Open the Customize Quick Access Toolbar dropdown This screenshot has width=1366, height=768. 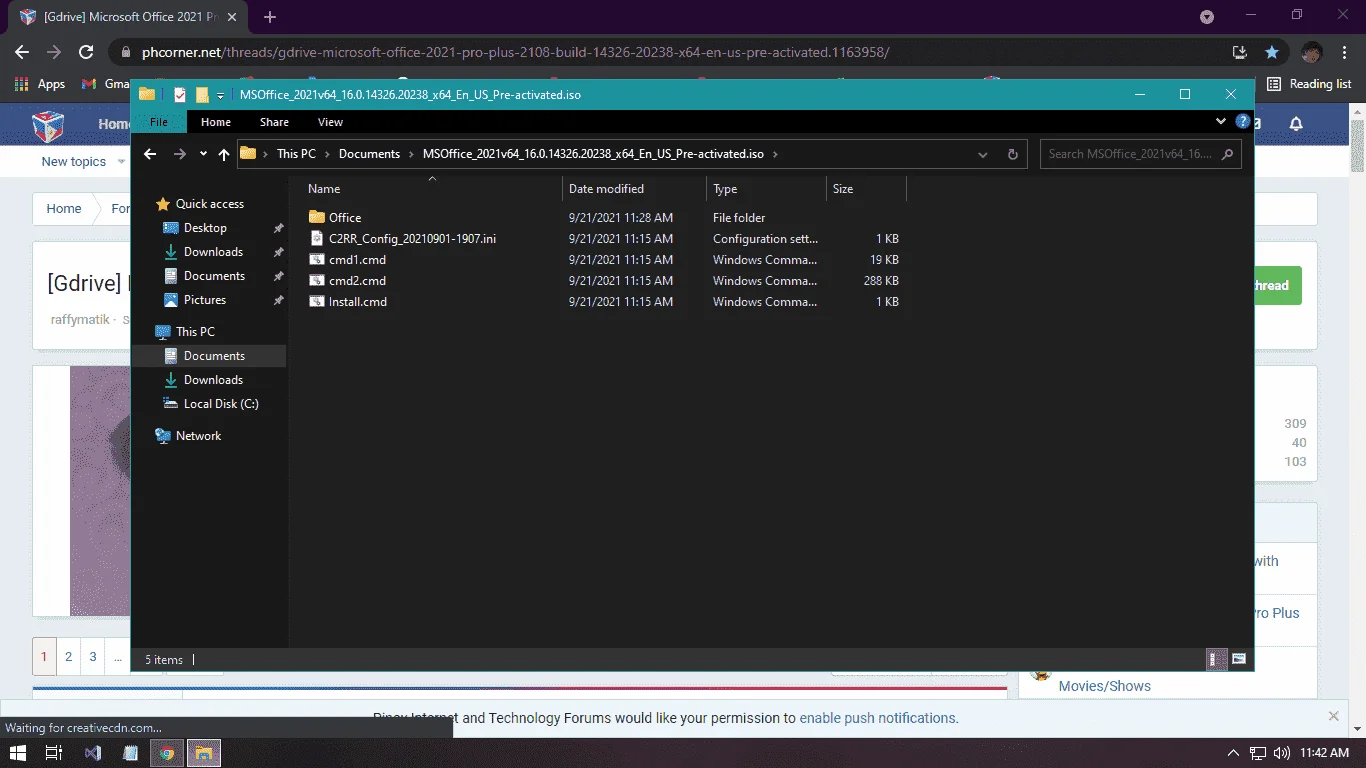[x=220, y=96]
